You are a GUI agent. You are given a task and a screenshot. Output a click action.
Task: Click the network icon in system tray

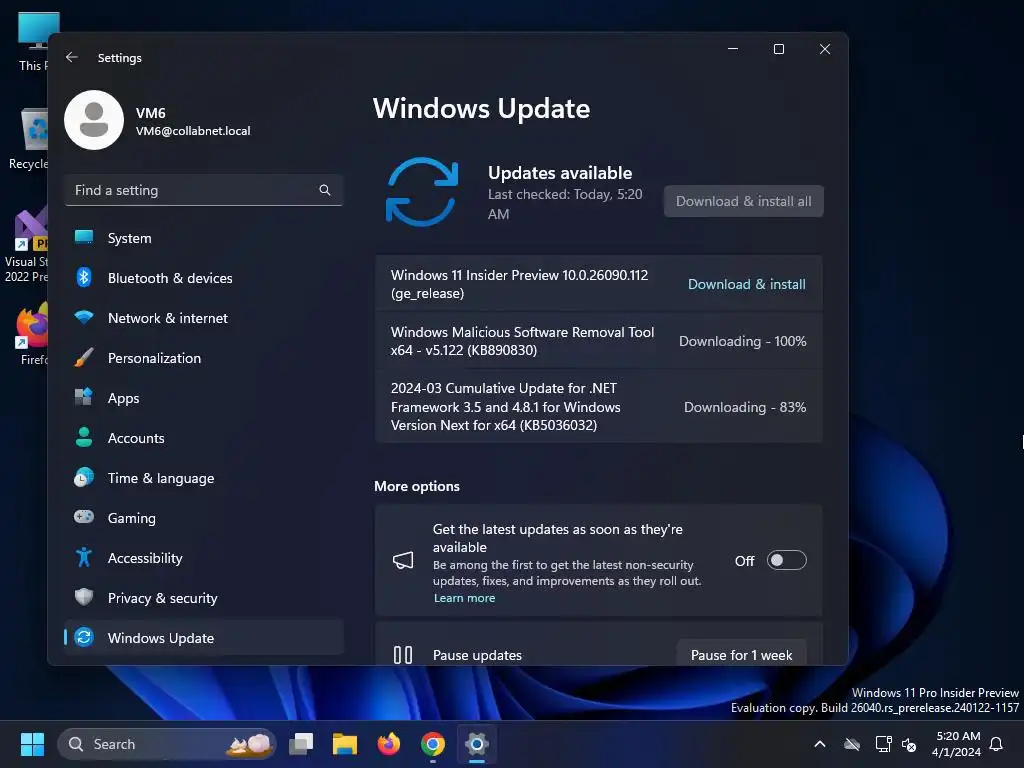click(883, 744)
